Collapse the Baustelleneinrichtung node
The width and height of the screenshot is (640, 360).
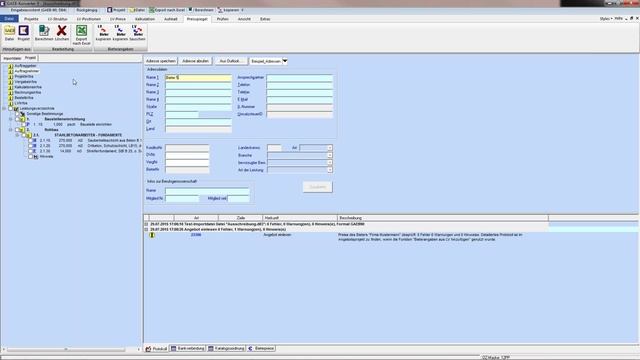(11, 119)
